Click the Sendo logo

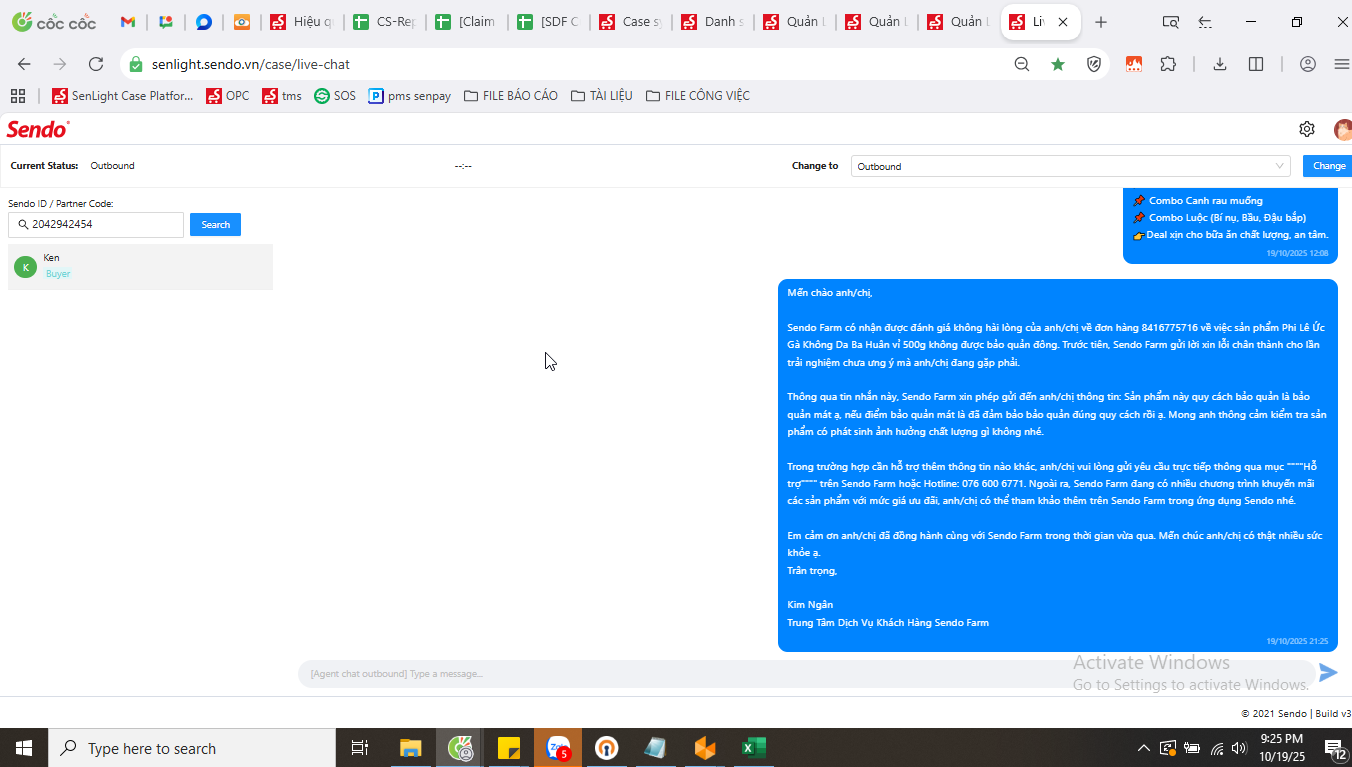pyautogui.click(x=38, y=129)
